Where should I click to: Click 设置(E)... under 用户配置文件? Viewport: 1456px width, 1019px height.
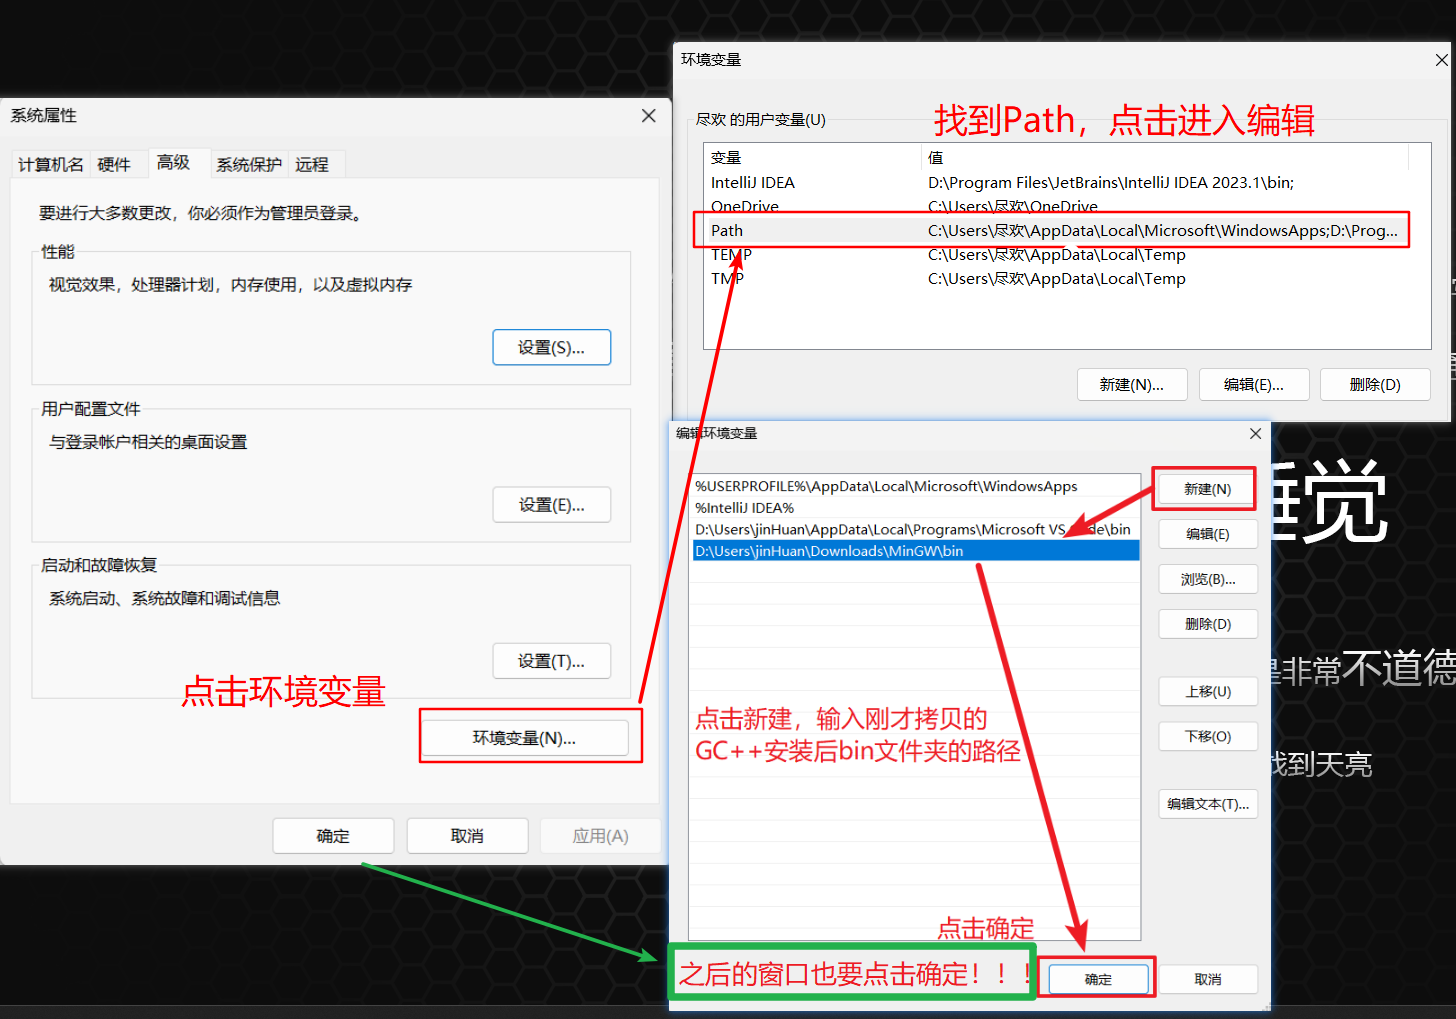pos(551,505)
